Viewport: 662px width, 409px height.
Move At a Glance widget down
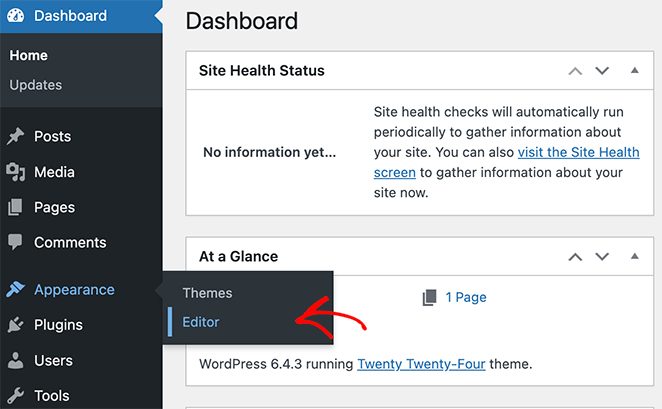(x=602, y=257)
